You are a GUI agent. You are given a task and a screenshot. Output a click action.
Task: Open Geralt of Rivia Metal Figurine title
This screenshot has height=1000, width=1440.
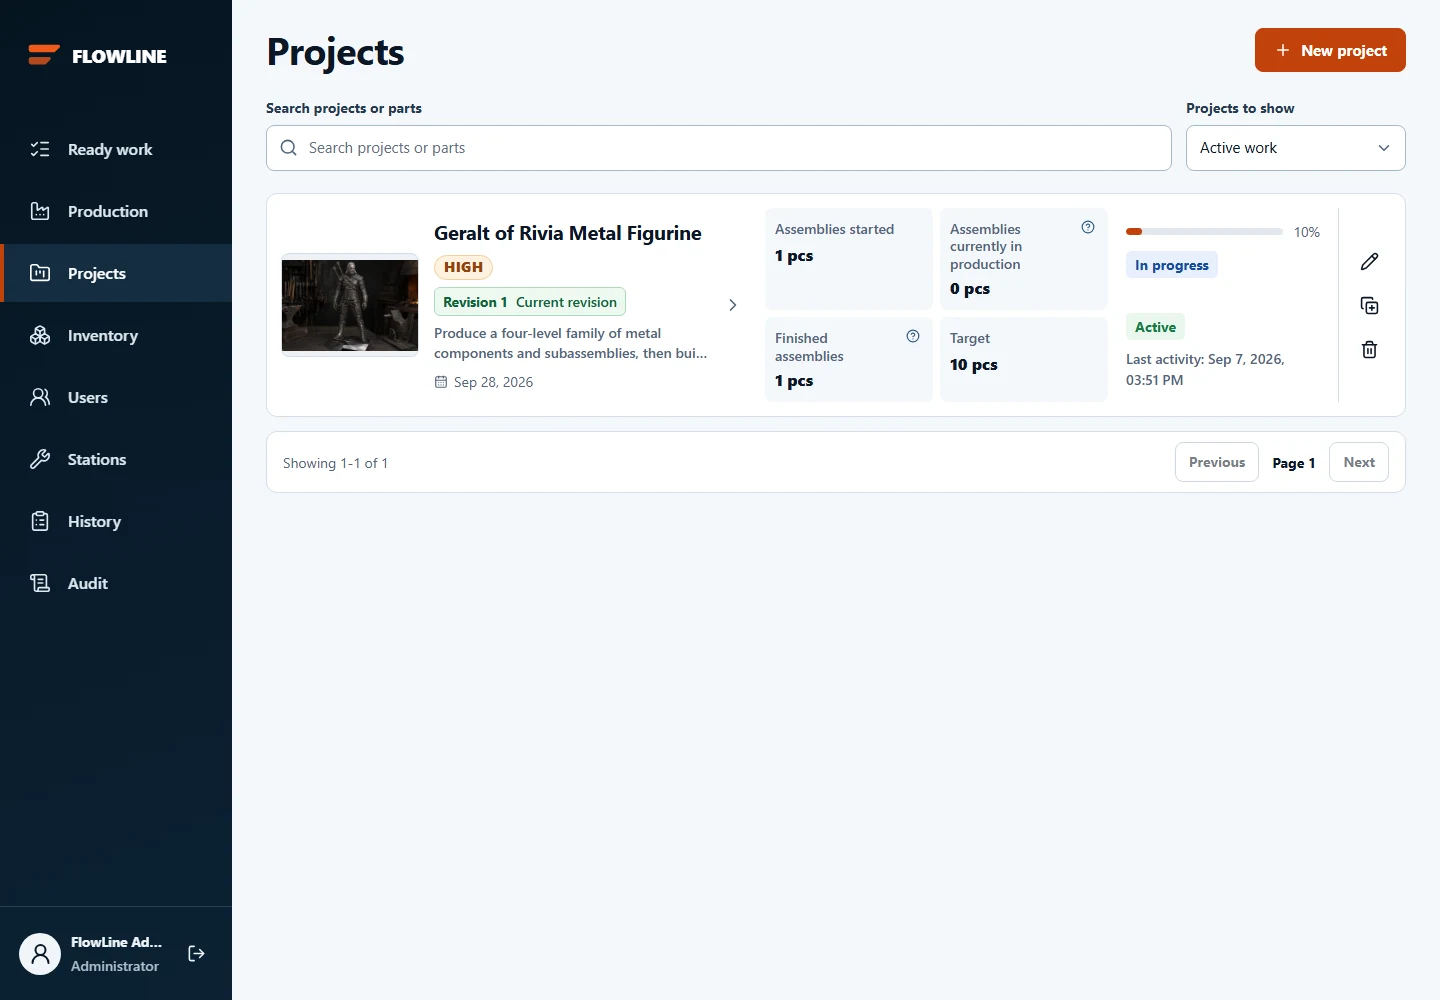pos(568,233)
